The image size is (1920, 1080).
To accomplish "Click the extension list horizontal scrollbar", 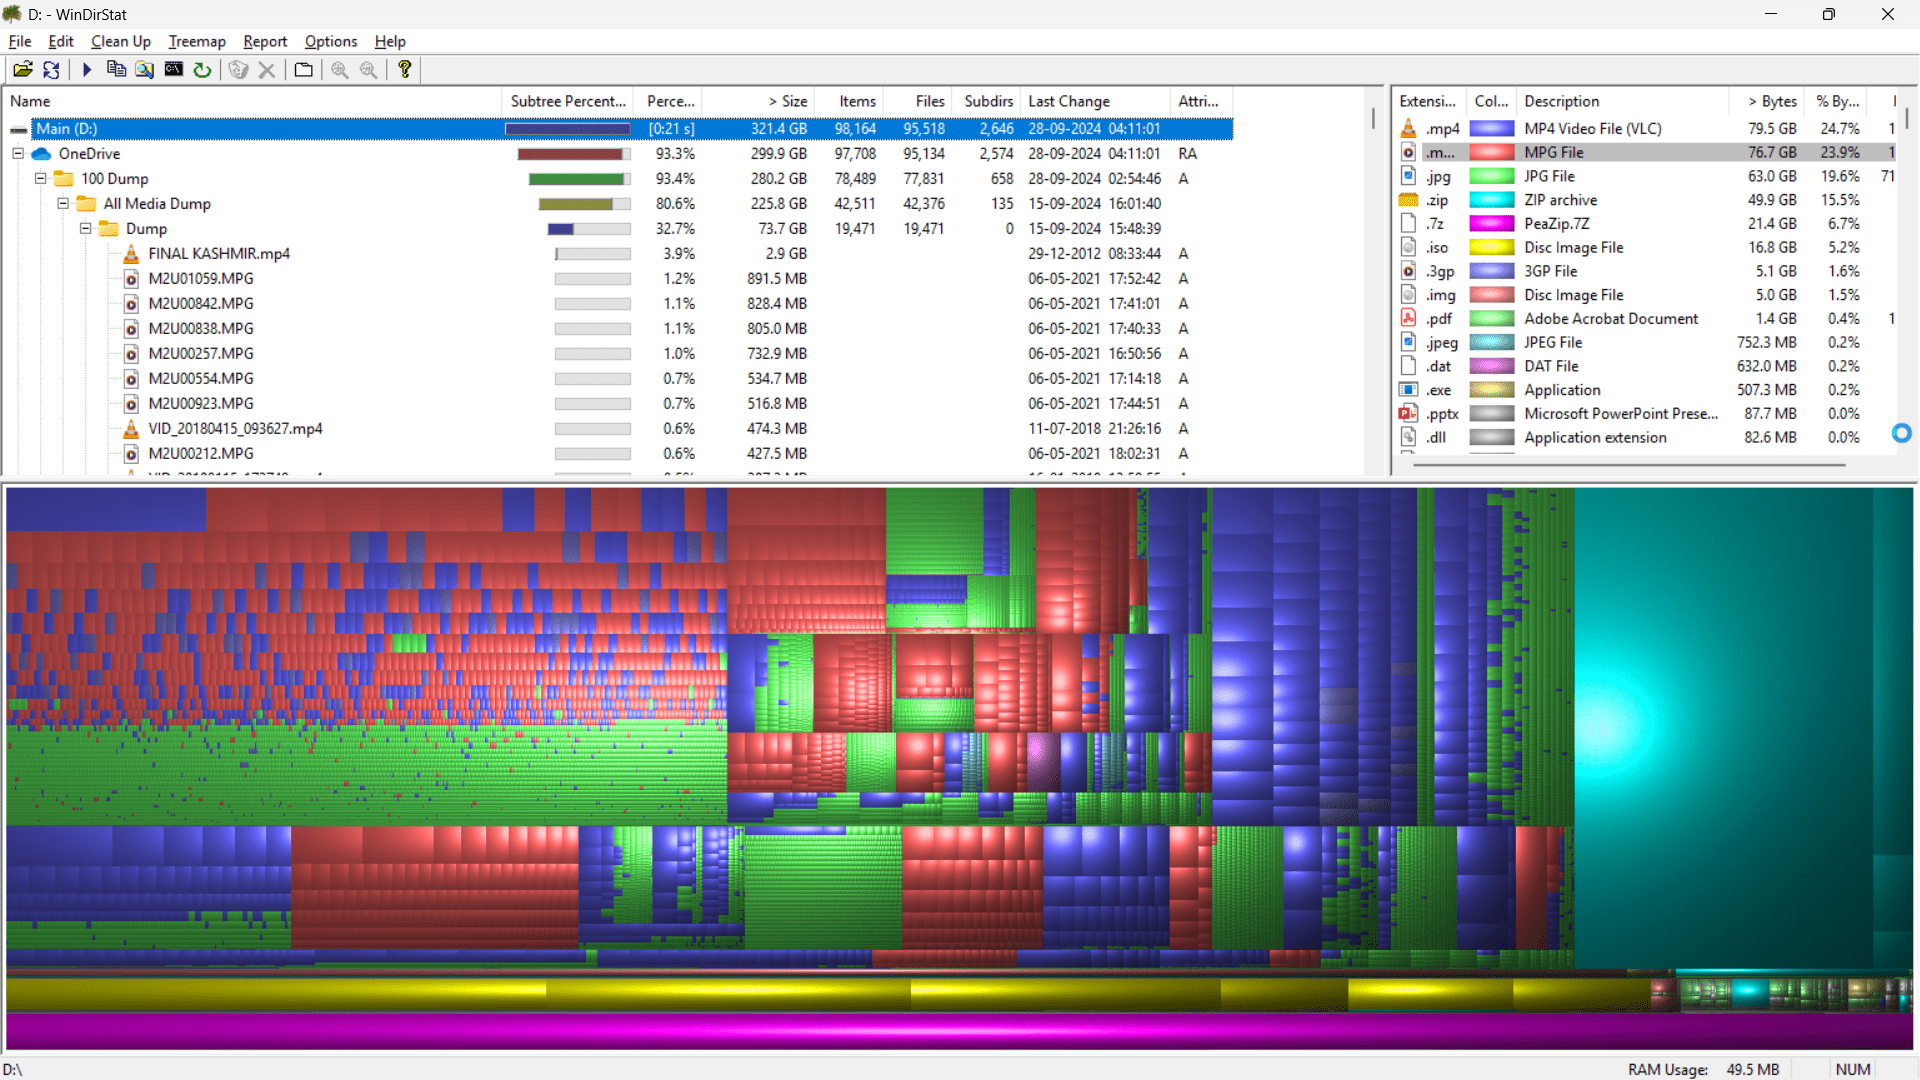I will coord(1630,465).
